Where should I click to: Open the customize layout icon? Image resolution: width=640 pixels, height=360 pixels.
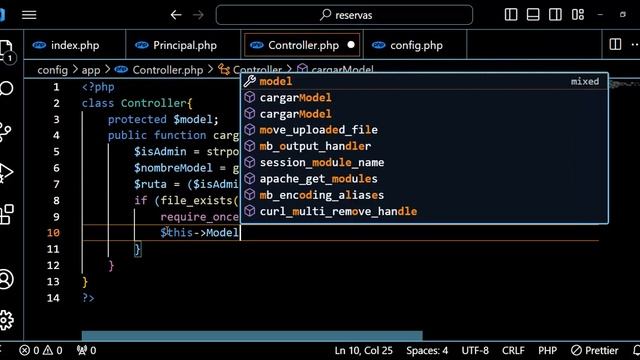pyautogui.click(x=578, y=15)
